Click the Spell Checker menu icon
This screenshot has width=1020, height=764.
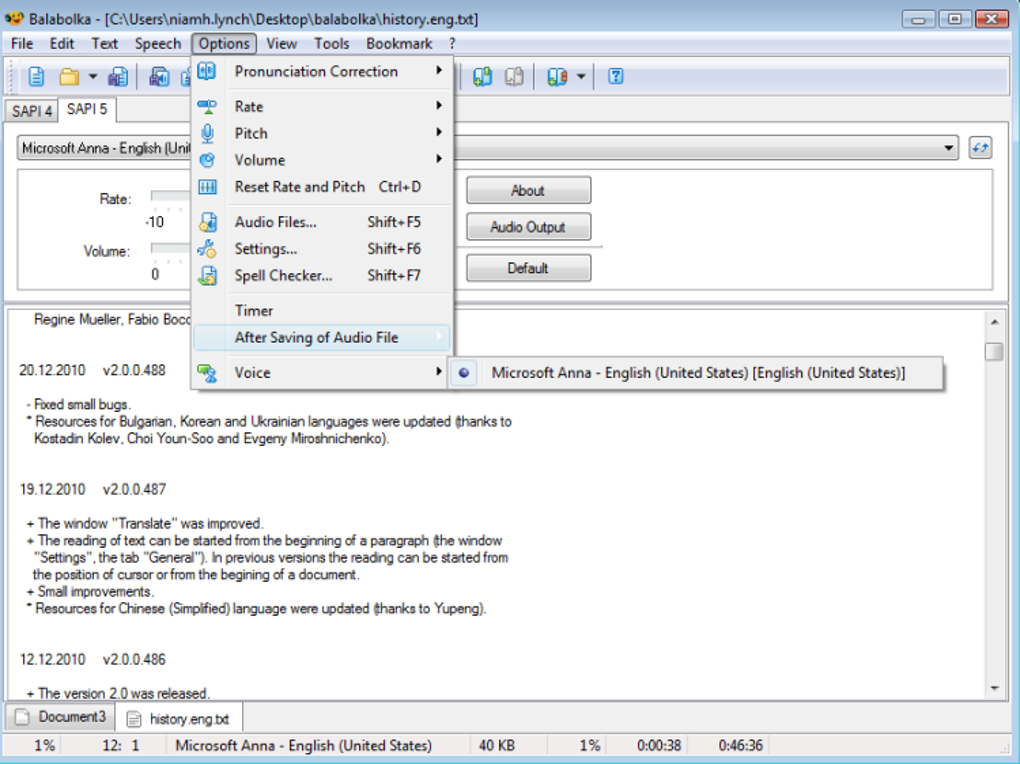coord(207,275)
